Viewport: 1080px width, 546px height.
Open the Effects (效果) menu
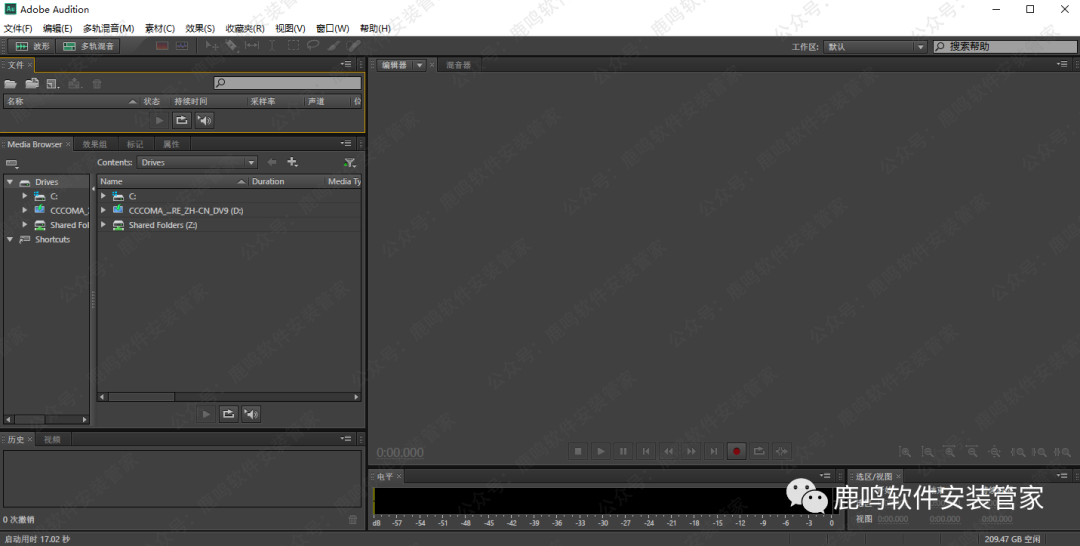click(200, 28)
